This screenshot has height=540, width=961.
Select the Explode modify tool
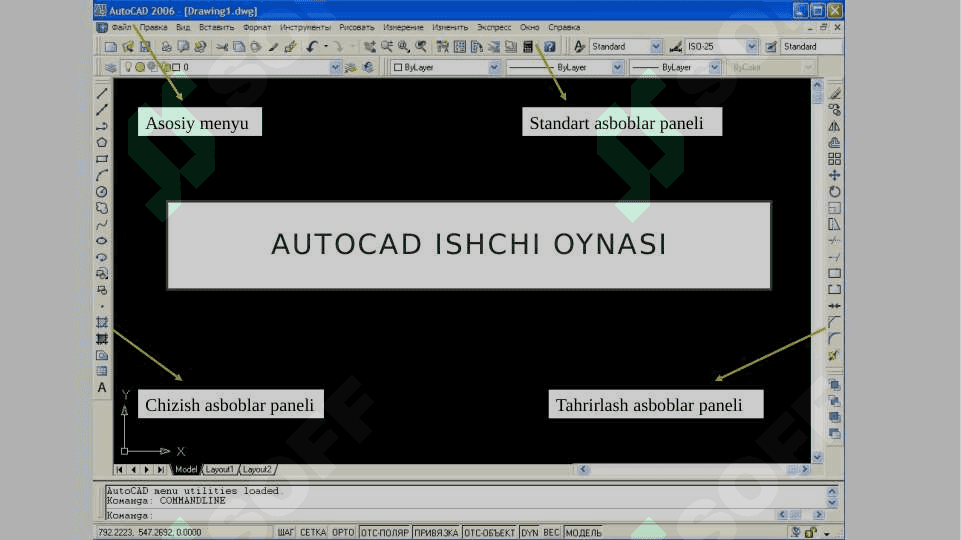(834, 355)
